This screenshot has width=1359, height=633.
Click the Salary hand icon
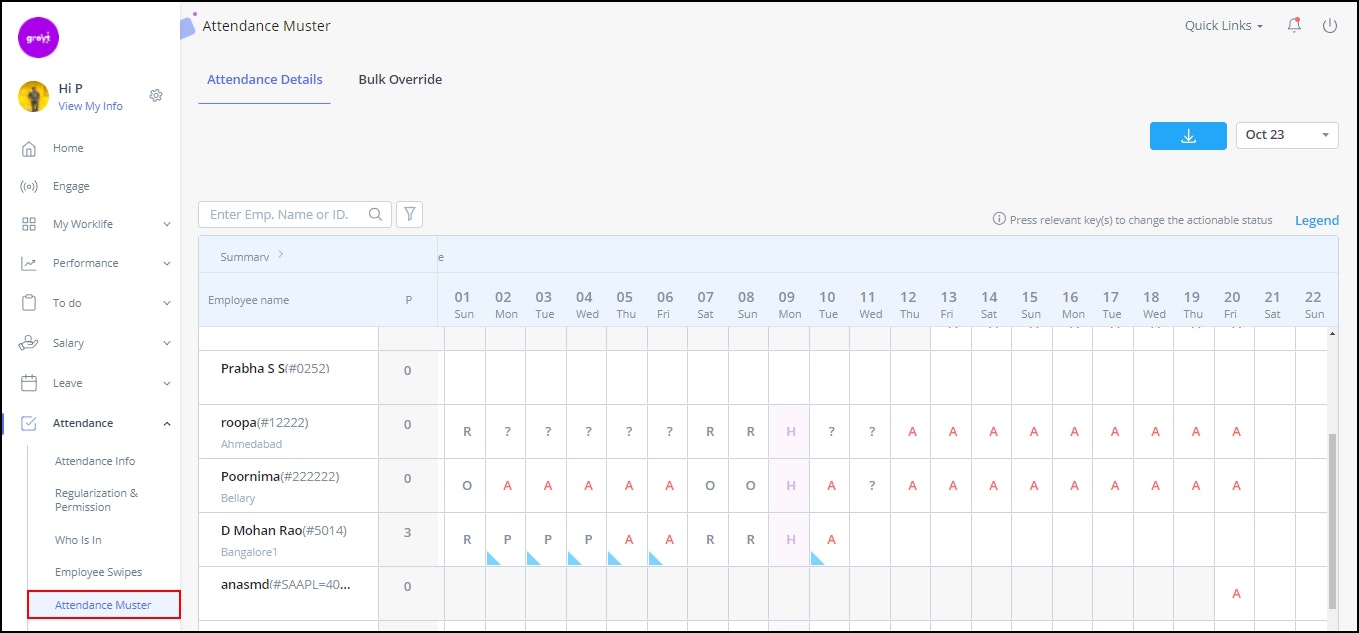coord(29,343)
